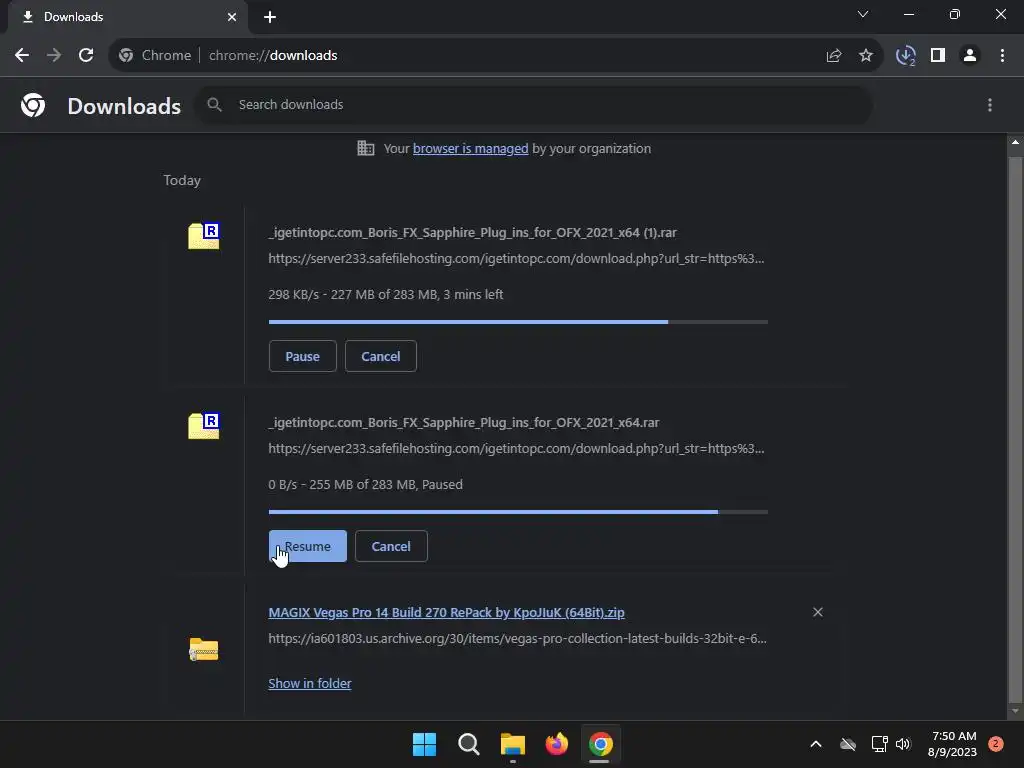Cancel the paused x64.rar download
The height and width of the screenshot is (768, 1024).
[391, 546]
